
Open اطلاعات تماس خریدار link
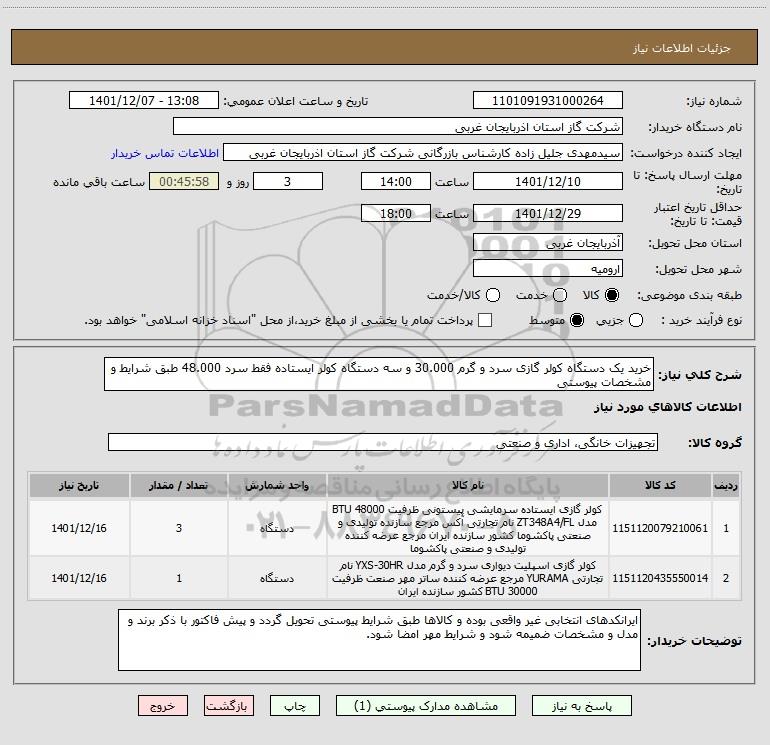(165, 153)
